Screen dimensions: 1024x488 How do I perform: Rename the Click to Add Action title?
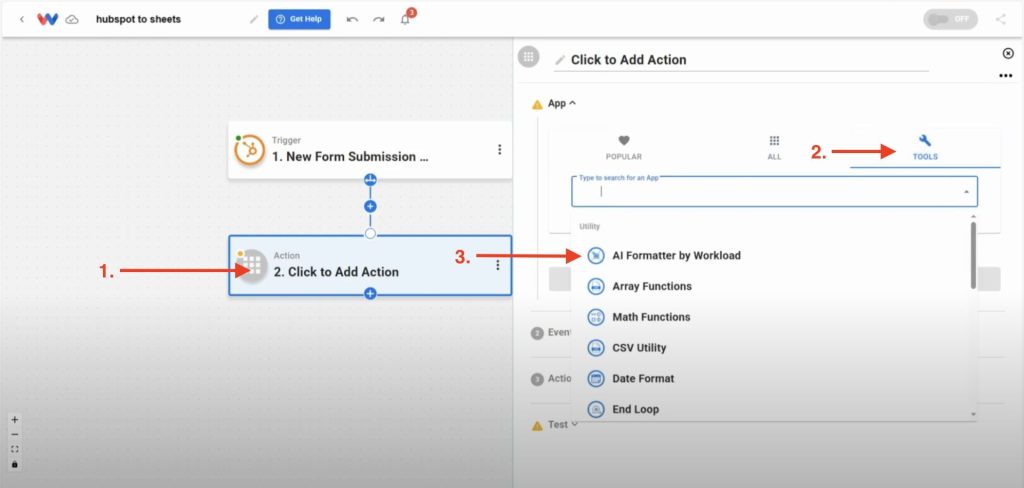click(741, 59)
